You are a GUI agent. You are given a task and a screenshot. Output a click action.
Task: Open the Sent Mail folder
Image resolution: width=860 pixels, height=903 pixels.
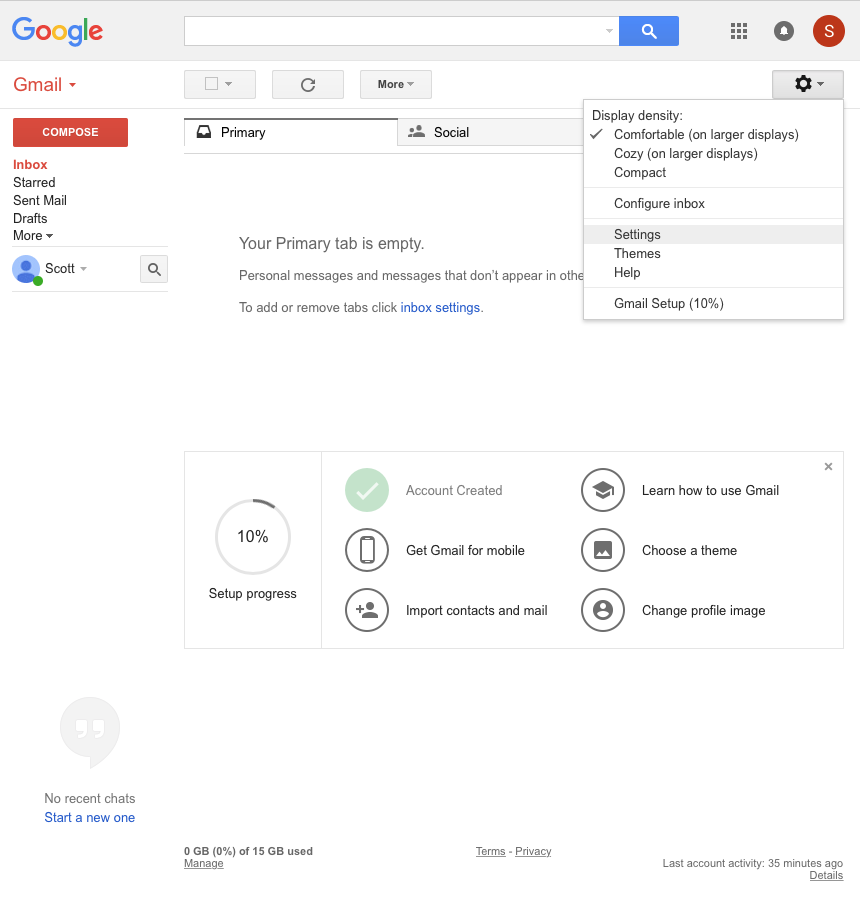[x=40, y=200]
